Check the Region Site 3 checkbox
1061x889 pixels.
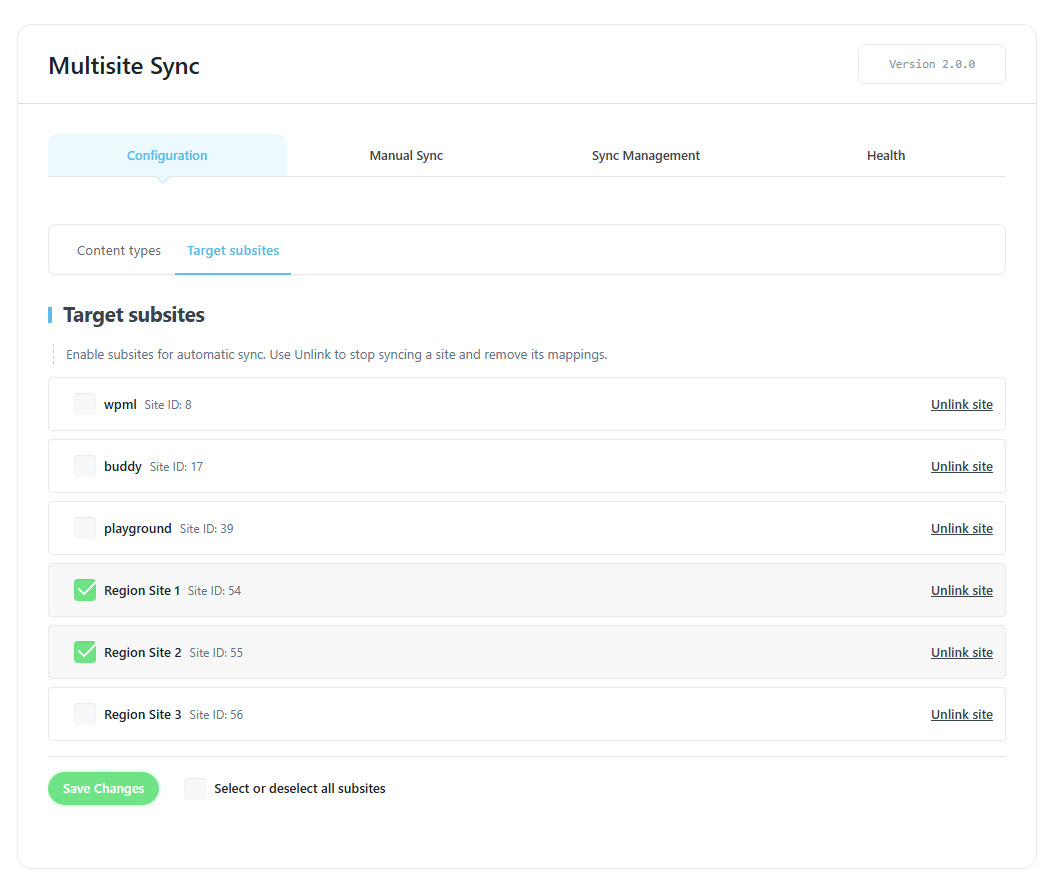pos(85,714)
